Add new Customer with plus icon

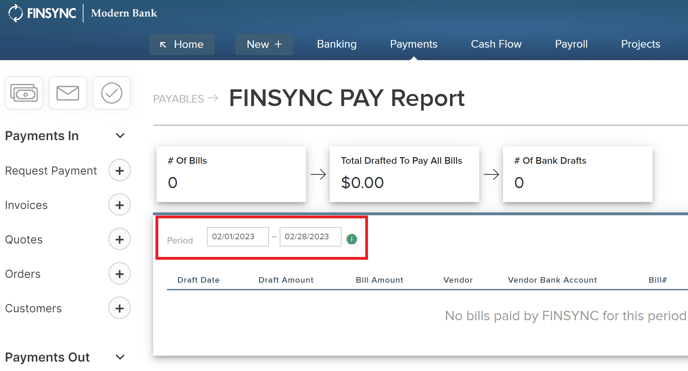pyautogui.click(x=119, y=308)
